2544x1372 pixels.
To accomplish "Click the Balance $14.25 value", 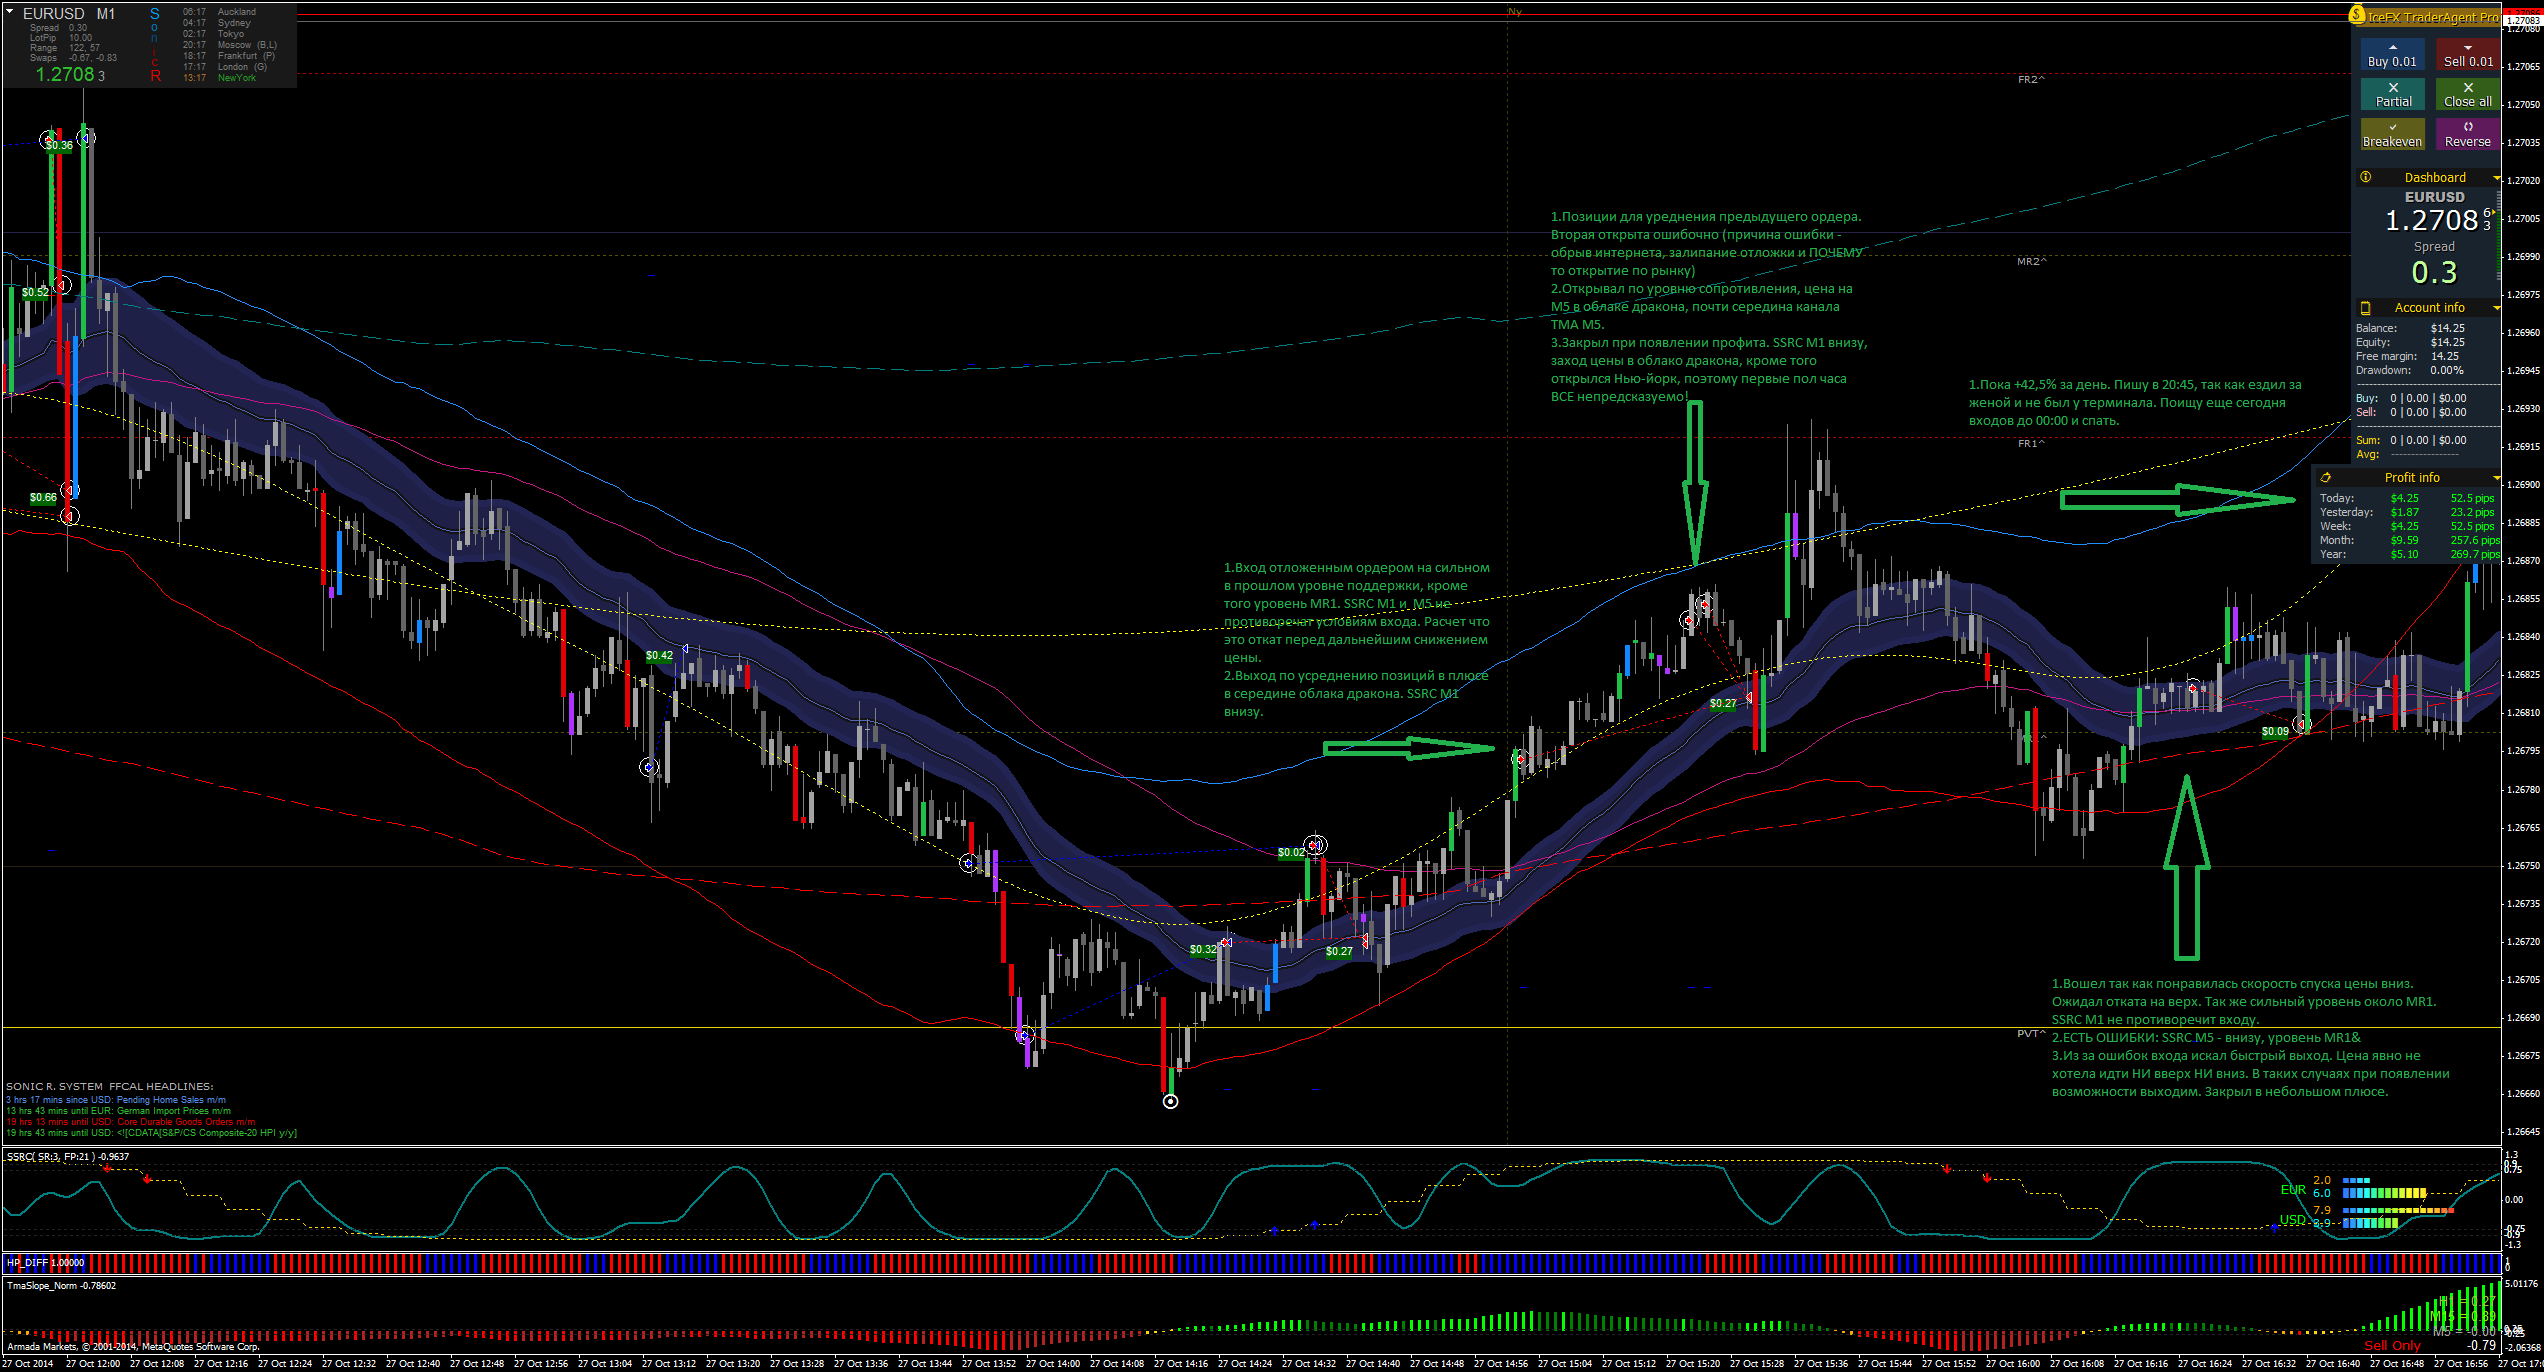I will click(x=2448, y=328).
